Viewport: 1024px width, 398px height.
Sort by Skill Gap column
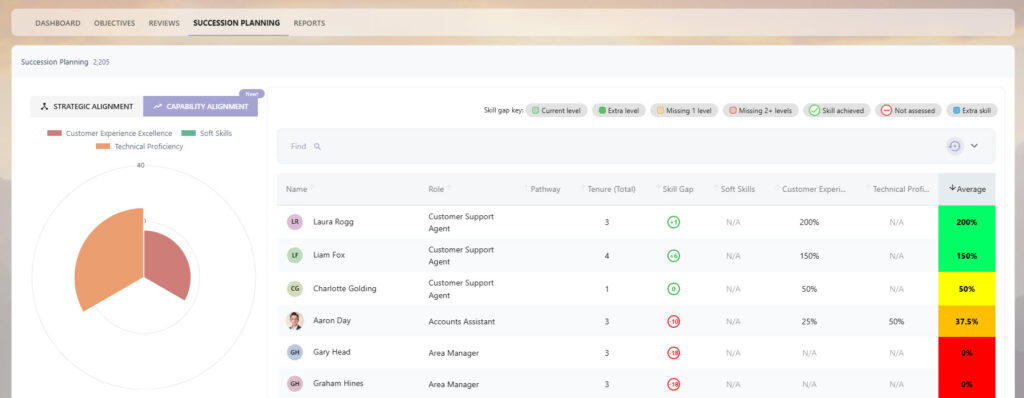click(x=678, y=190)
